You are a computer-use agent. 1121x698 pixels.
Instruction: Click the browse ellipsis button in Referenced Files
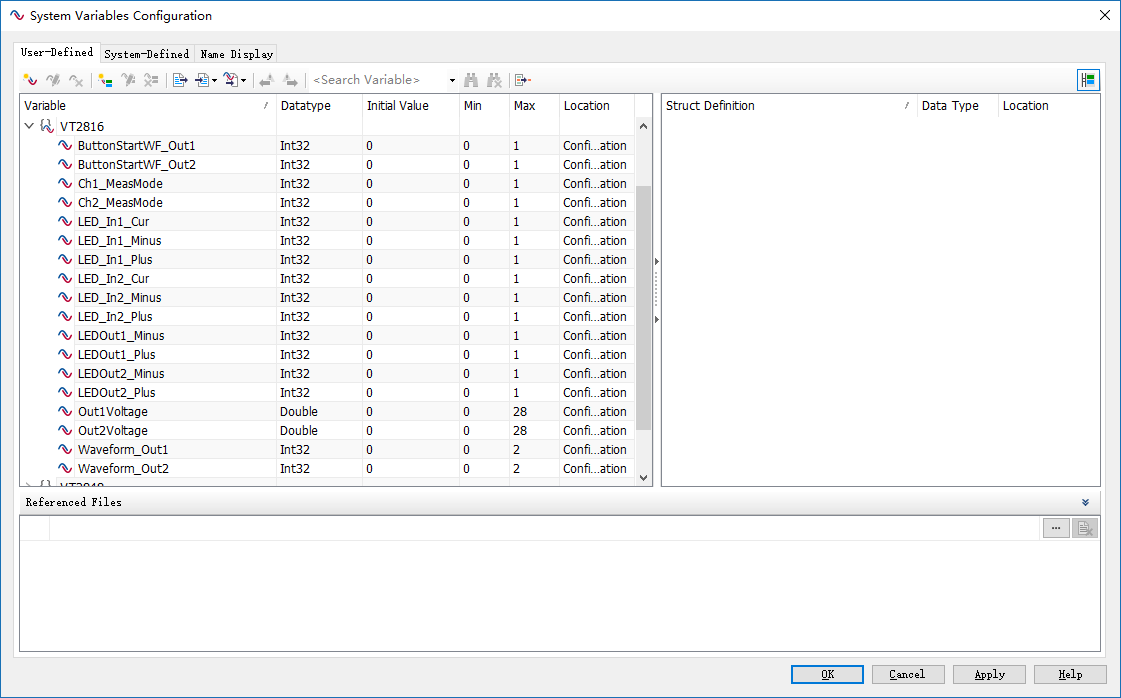(x=1056, y=529)
